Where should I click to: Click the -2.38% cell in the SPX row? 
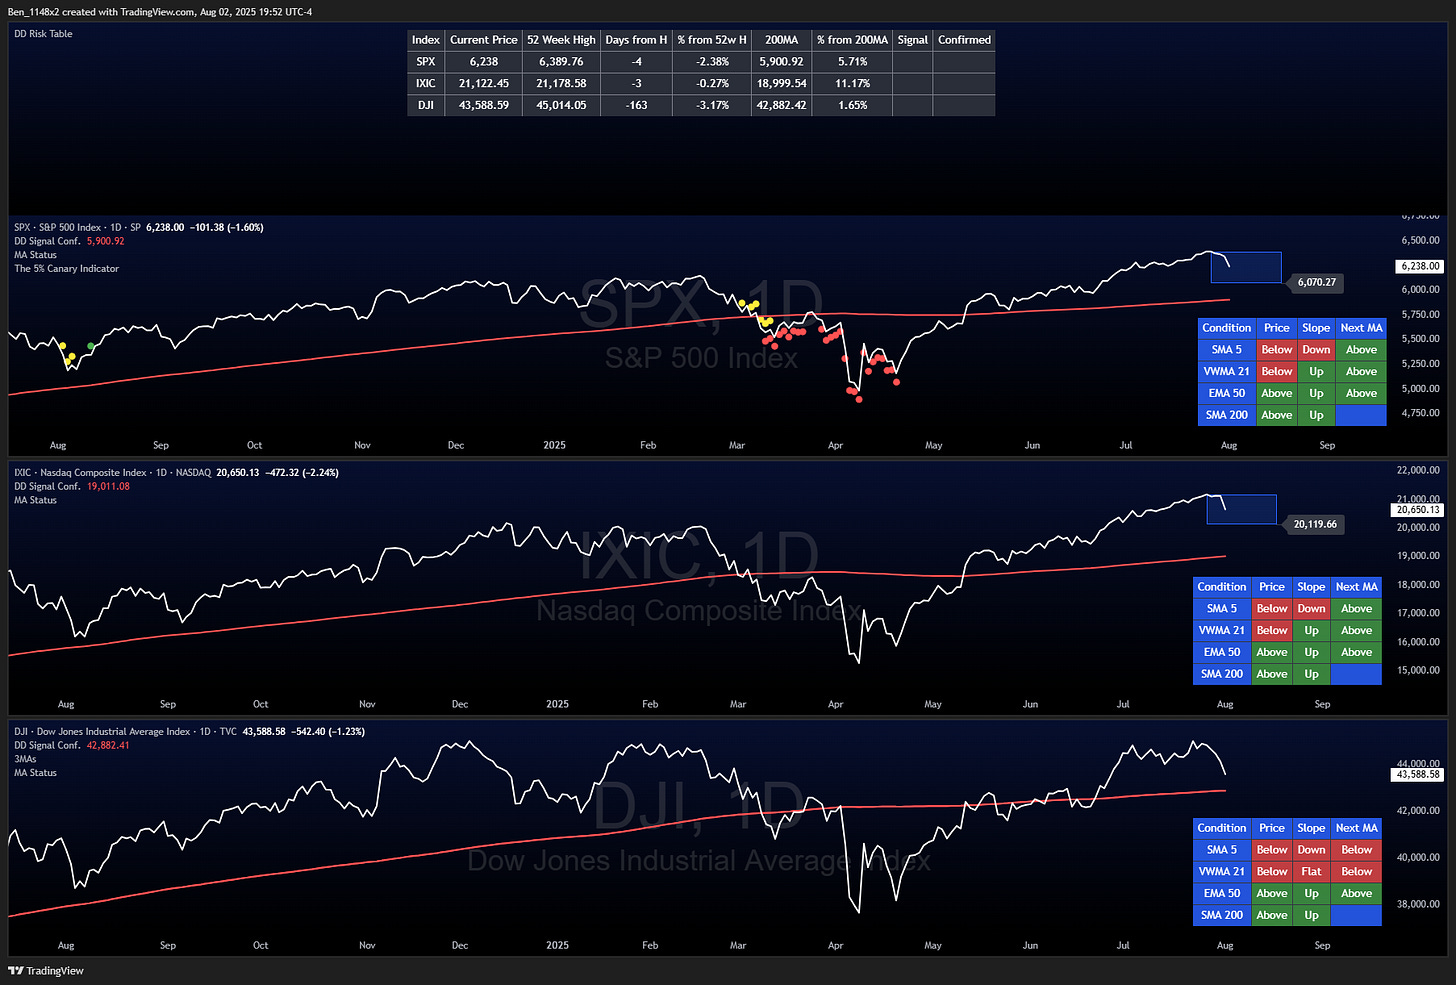[712, 62]
